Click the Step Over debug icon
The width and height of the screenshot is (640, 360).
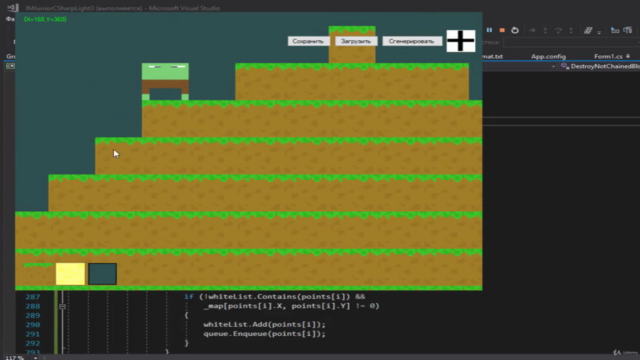coord(558,30)
